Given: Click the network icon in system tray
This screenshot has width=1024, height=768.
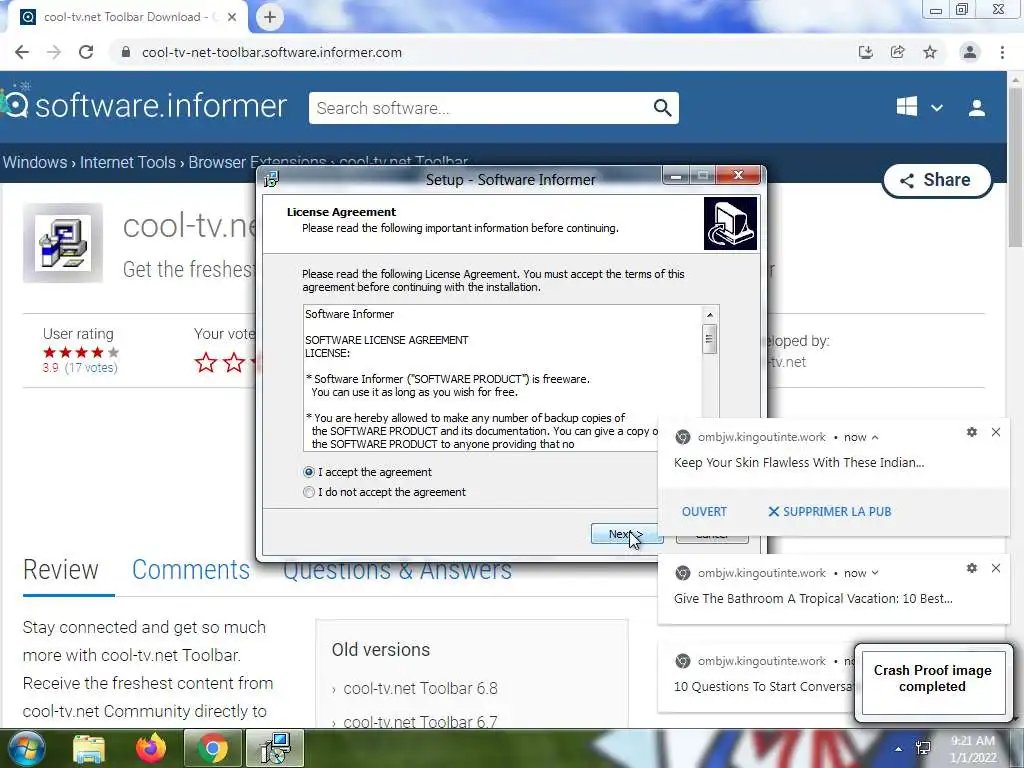Looking at the screenshot, I should (x=923, y=748).
